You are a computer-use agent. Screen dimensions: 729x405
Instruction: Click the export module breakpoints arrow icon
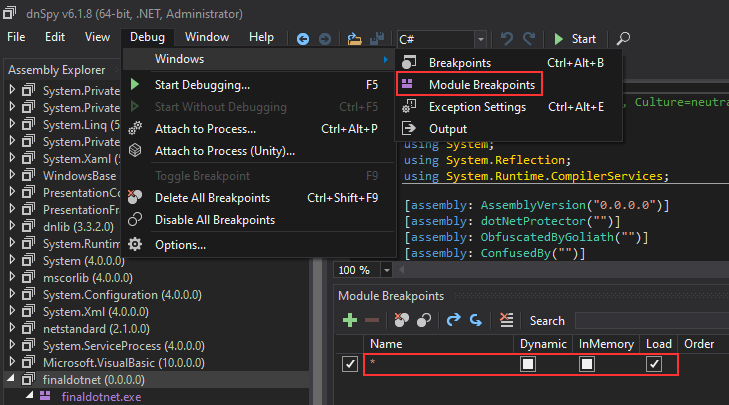tap(453, 320)
